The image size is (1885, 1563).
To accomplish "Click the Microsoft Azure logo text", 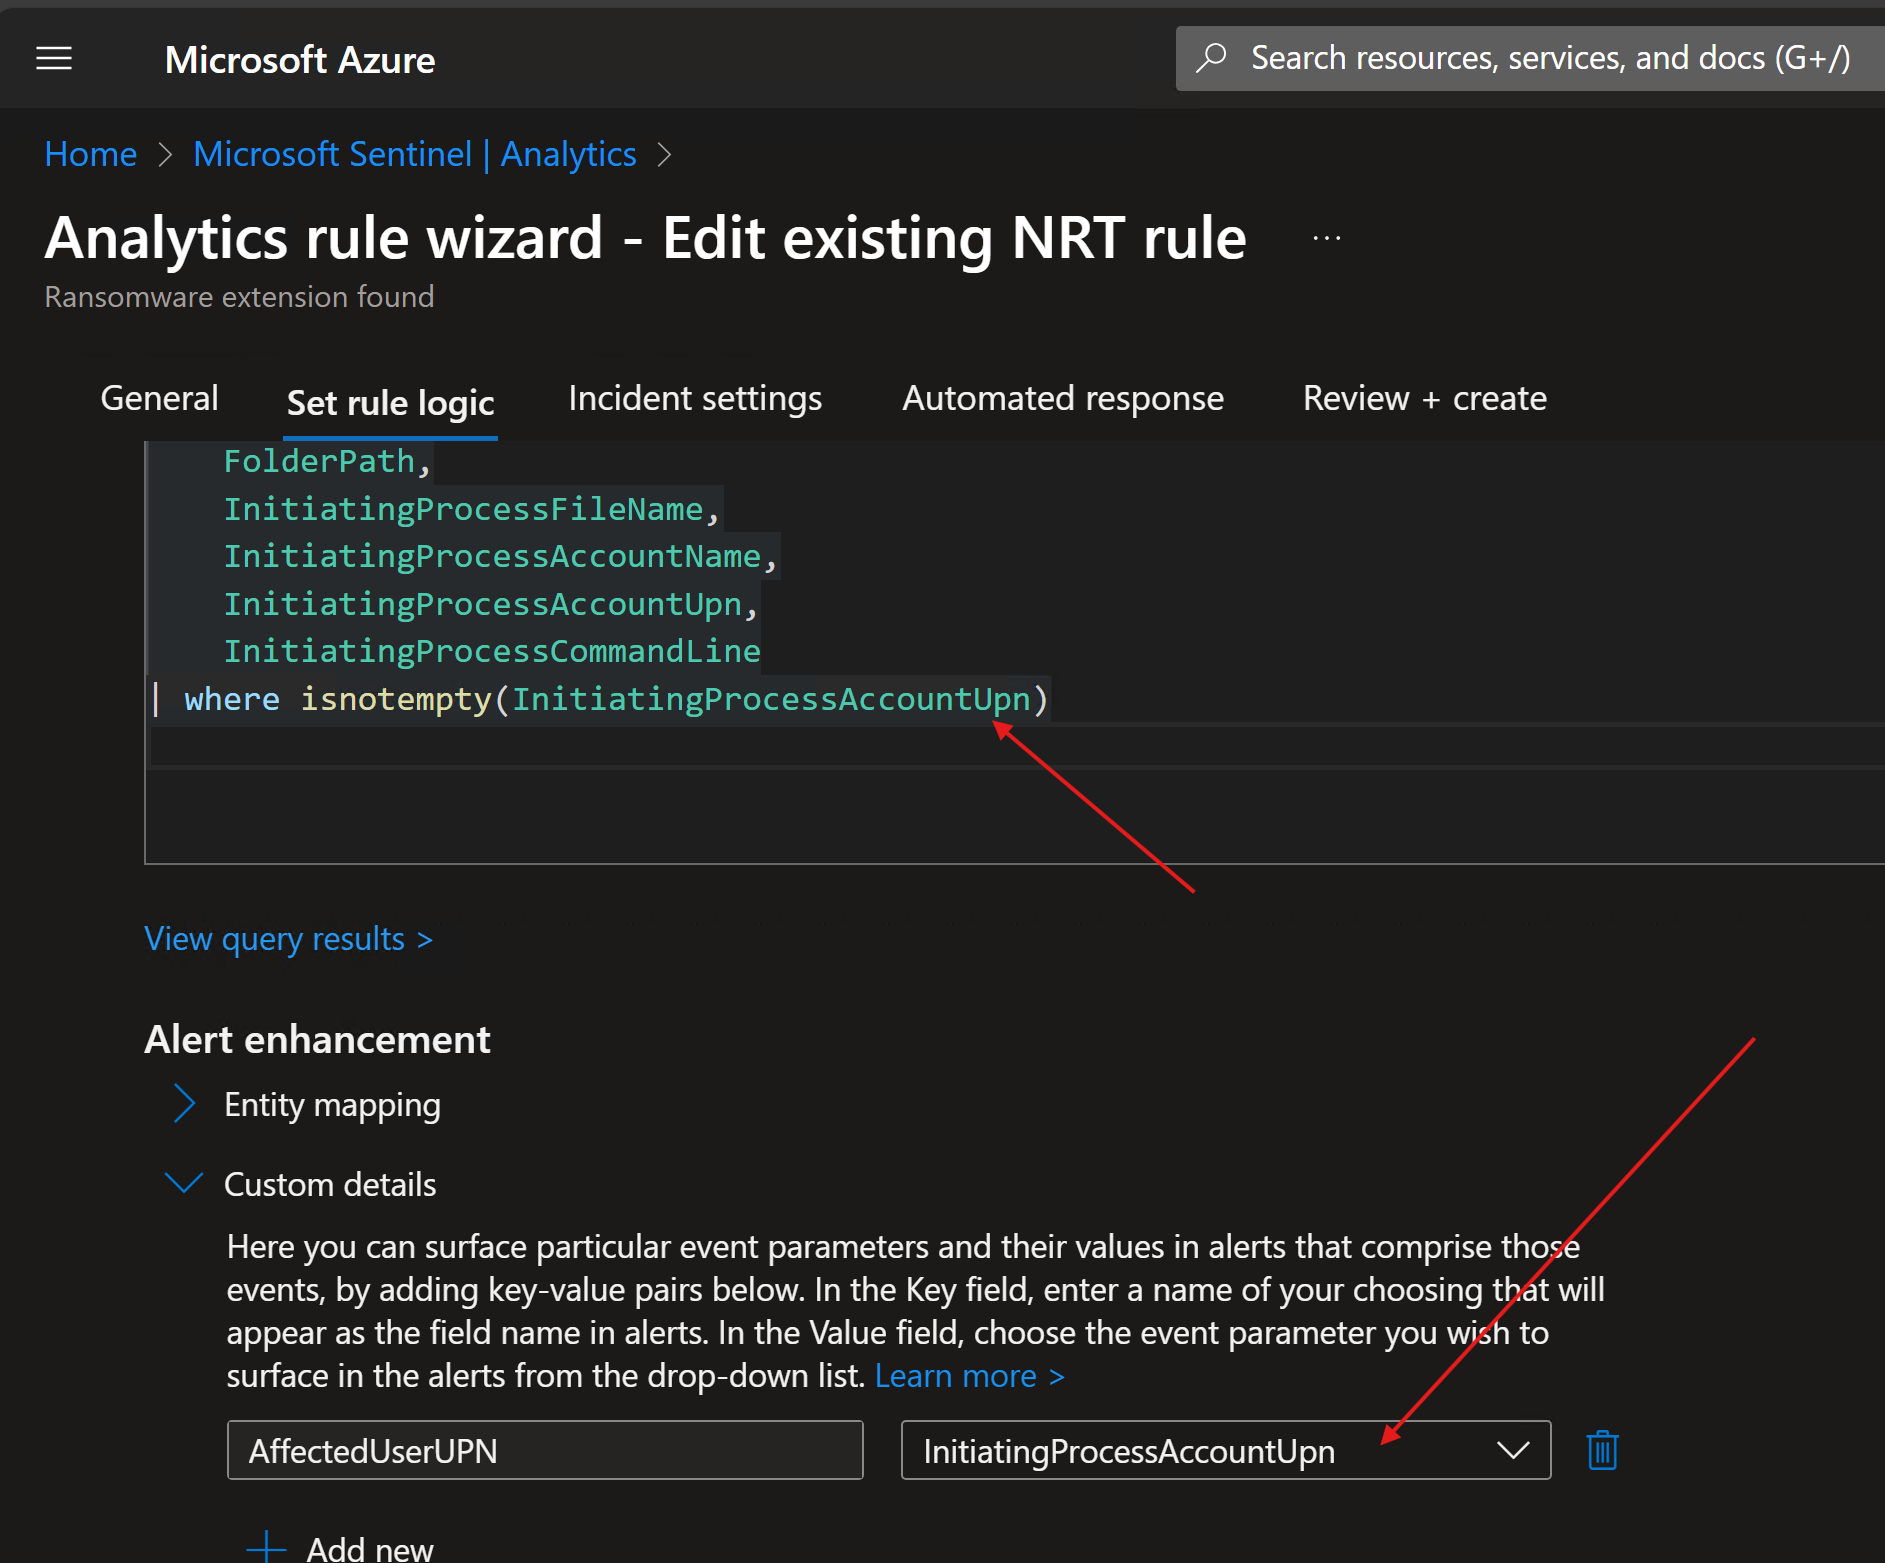I will 300,60.
